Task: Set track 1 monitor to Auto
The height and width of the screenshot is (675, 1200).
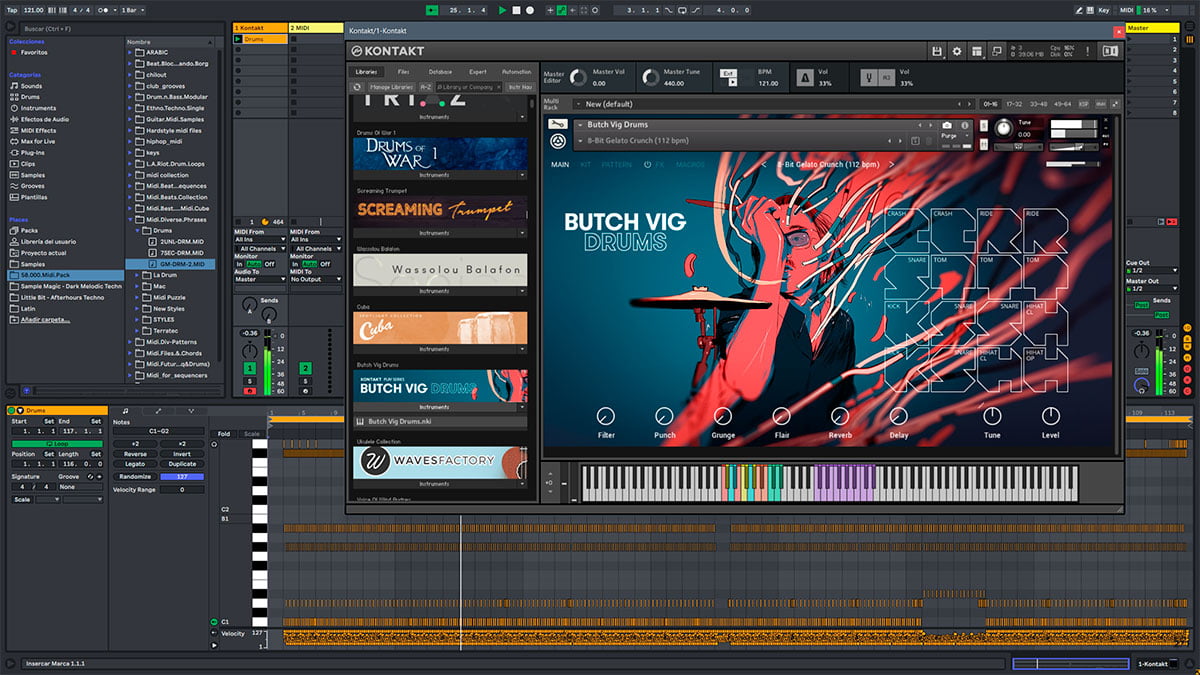Action: [254, 264]
